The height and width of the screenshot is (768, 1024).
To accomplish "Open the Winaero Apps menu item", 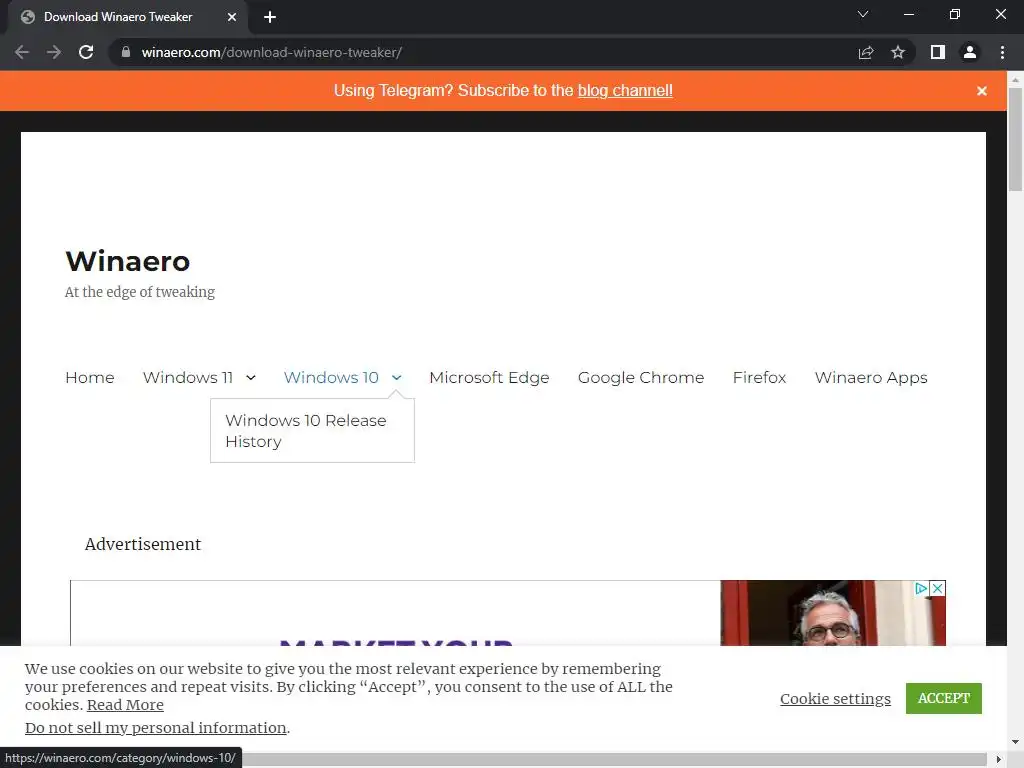I will [871, 377].
